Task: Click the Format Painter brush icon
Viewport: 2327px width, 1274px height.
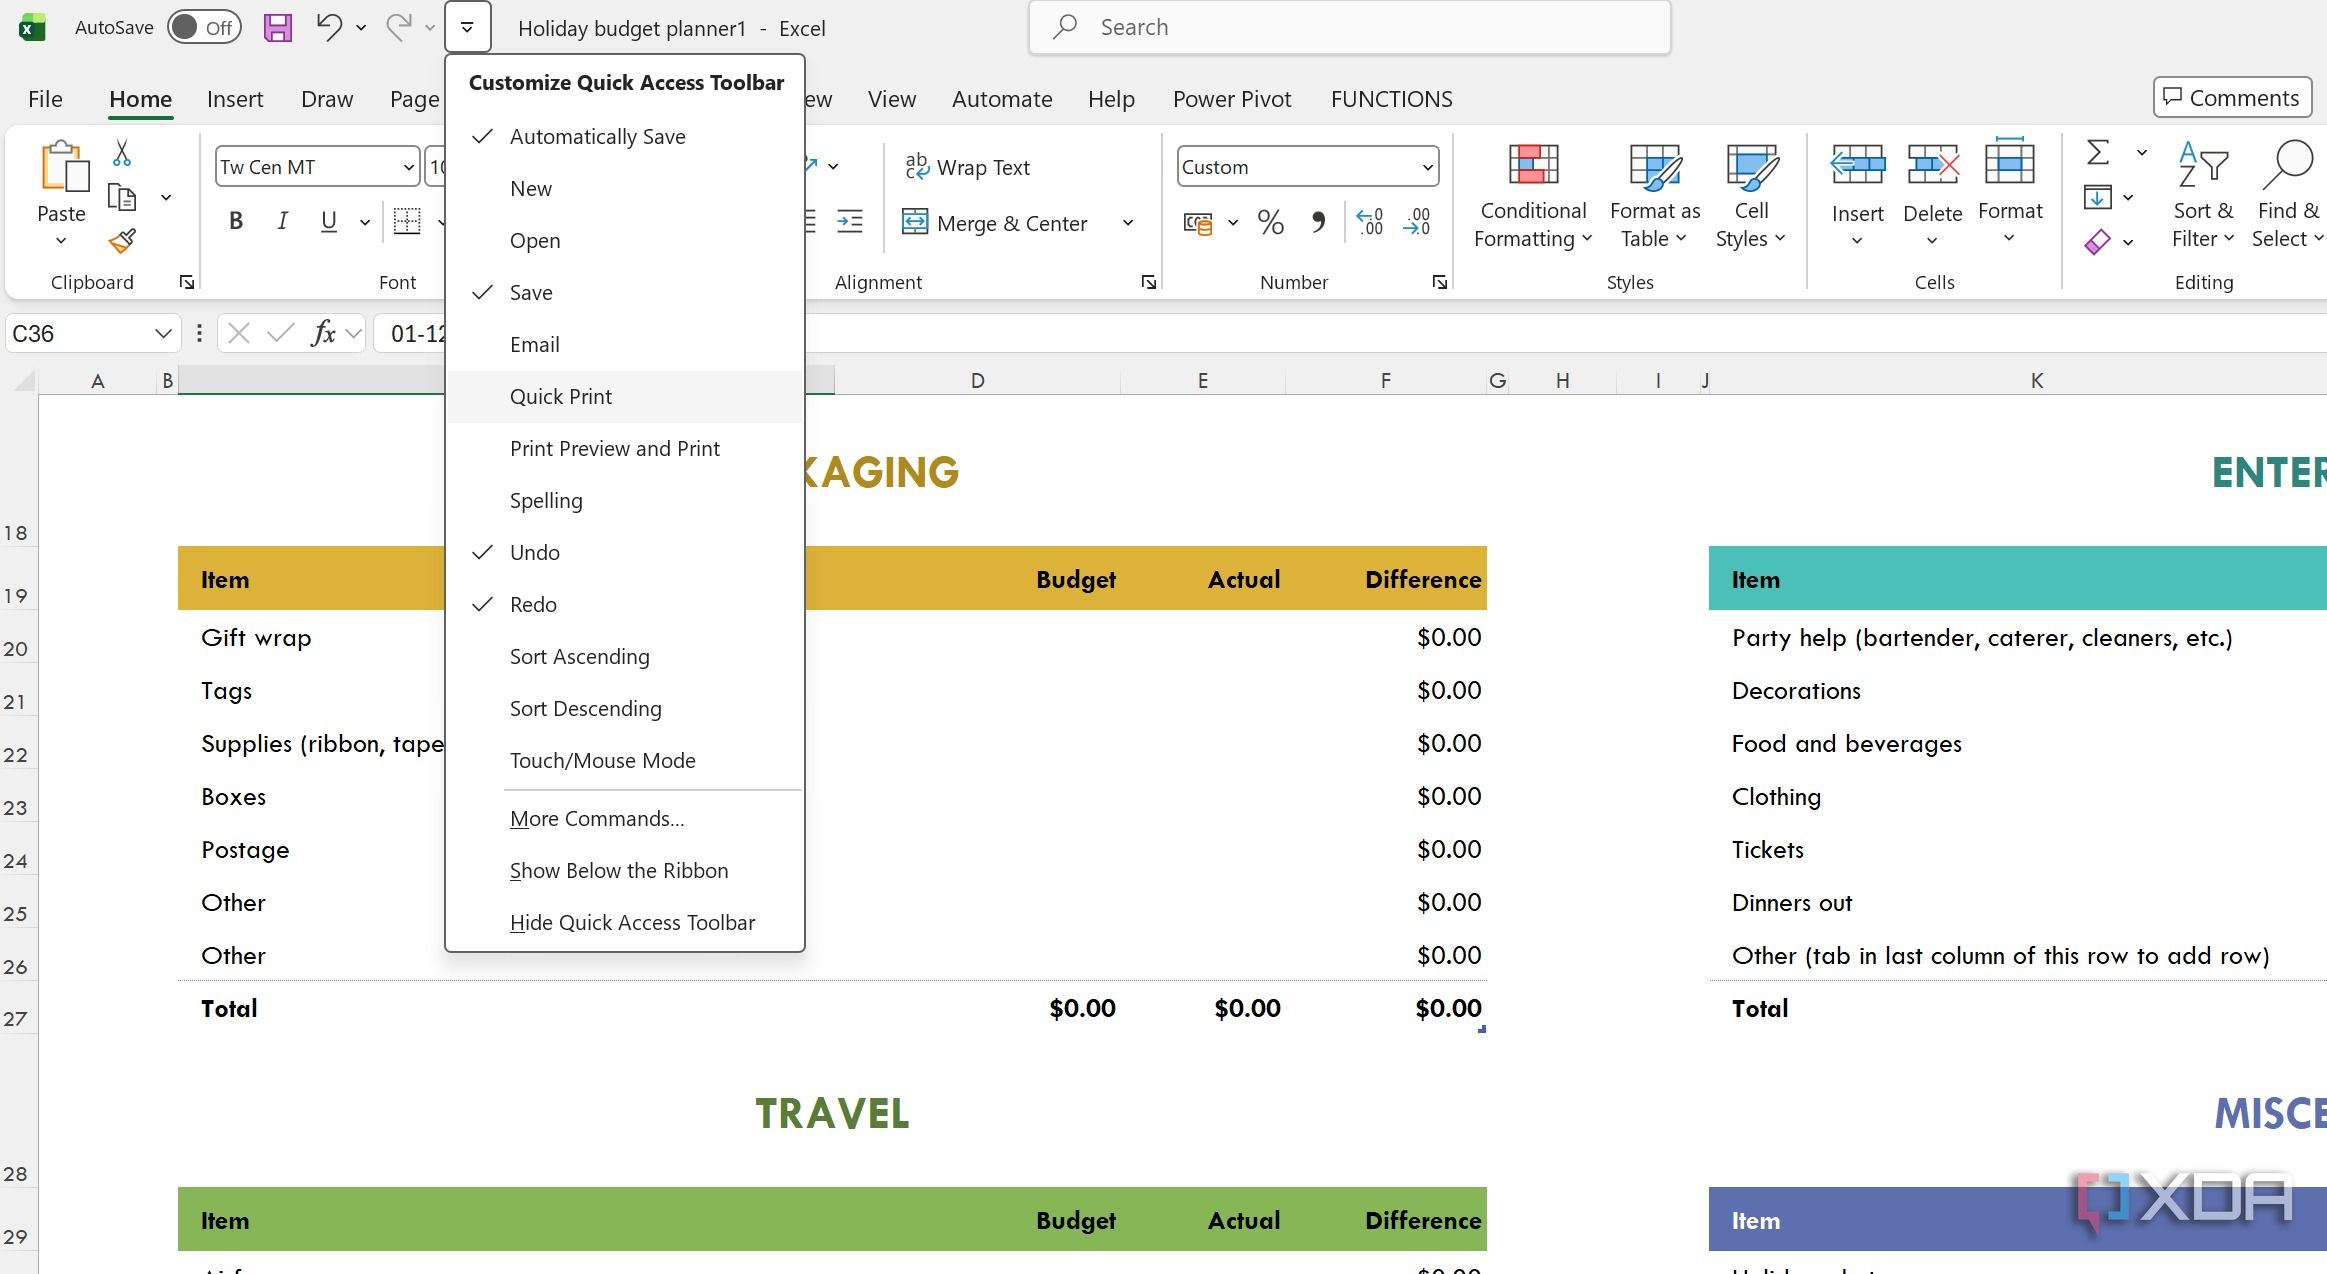Action: point(122,241)
